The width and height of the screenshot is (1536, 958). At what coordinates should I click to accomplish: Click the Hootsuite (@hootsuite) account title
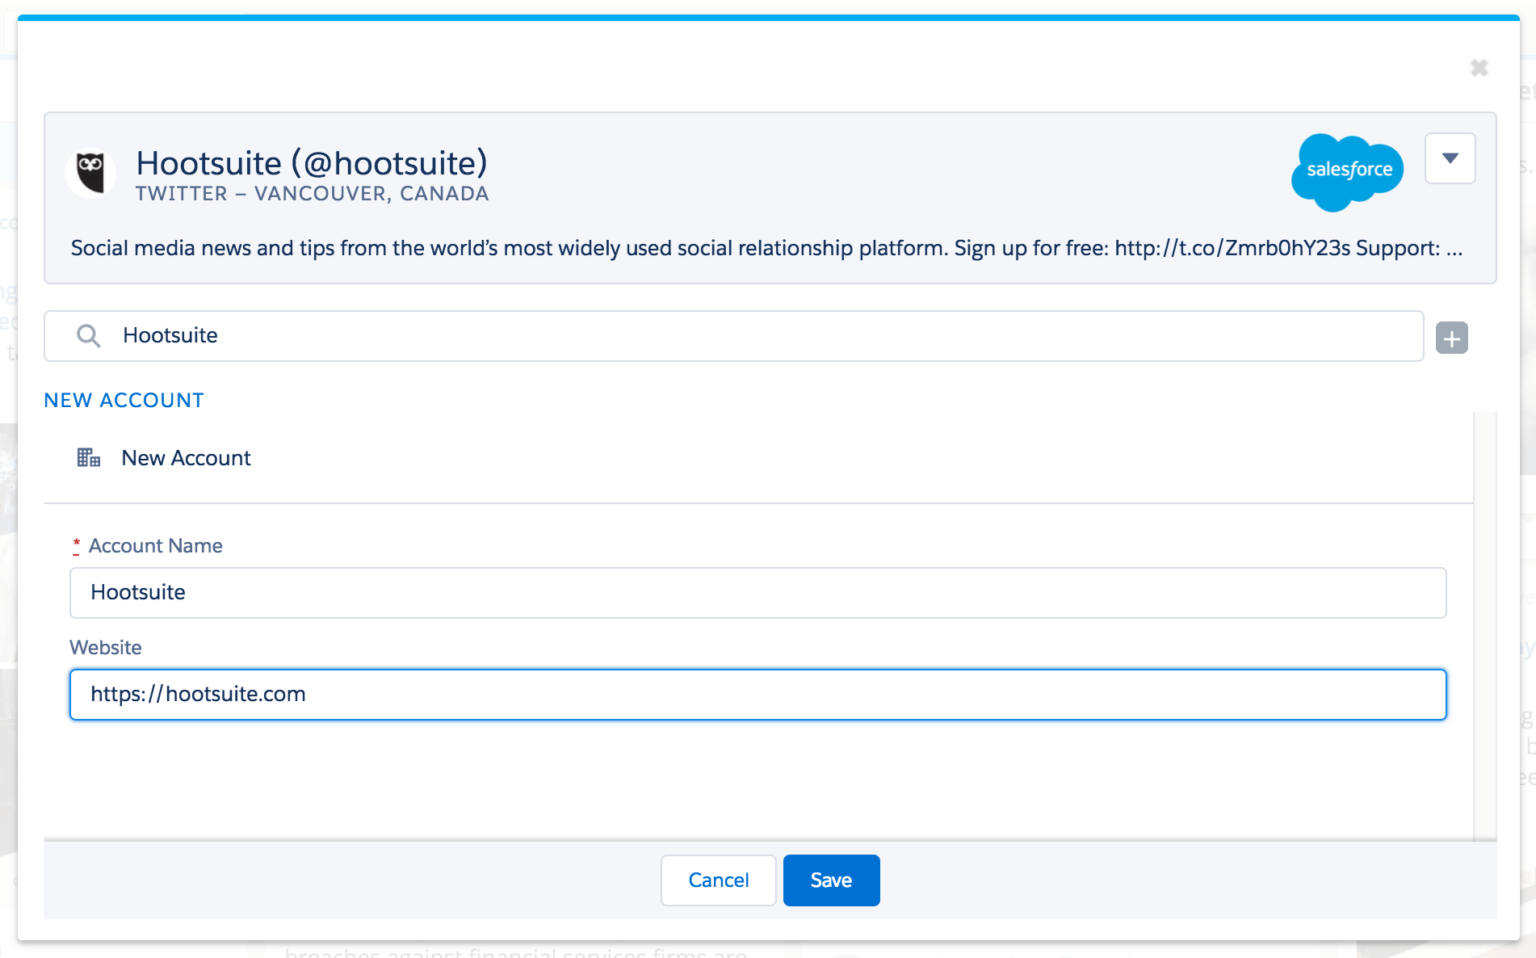(x=312, y=162)
